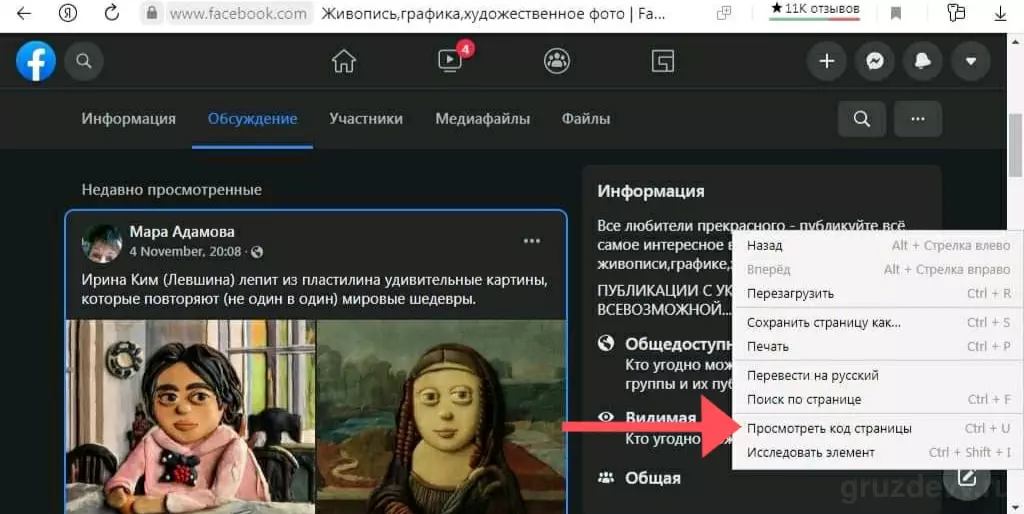Image resolution: width=1024 pixels, height=514 pixels.
Task: Choose Перезагрузить in the context menu
Action: [x=878, y=294]
